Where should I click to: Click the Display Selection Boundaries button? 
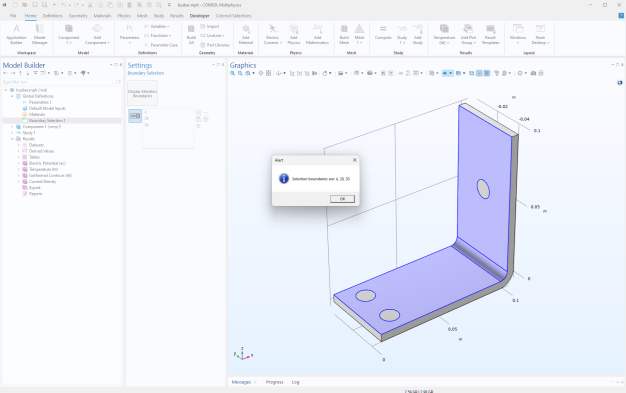pos(143,93)
